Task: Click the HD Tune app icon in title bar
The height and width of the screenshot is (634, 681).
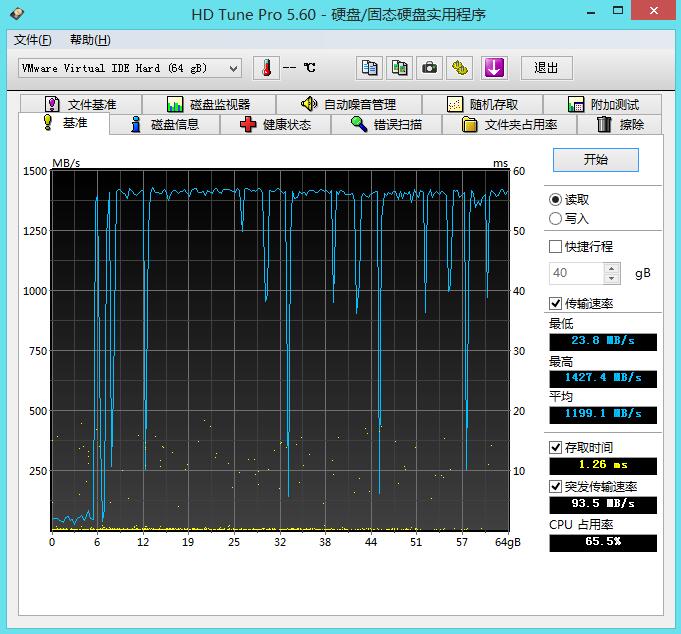Action: 17,14
